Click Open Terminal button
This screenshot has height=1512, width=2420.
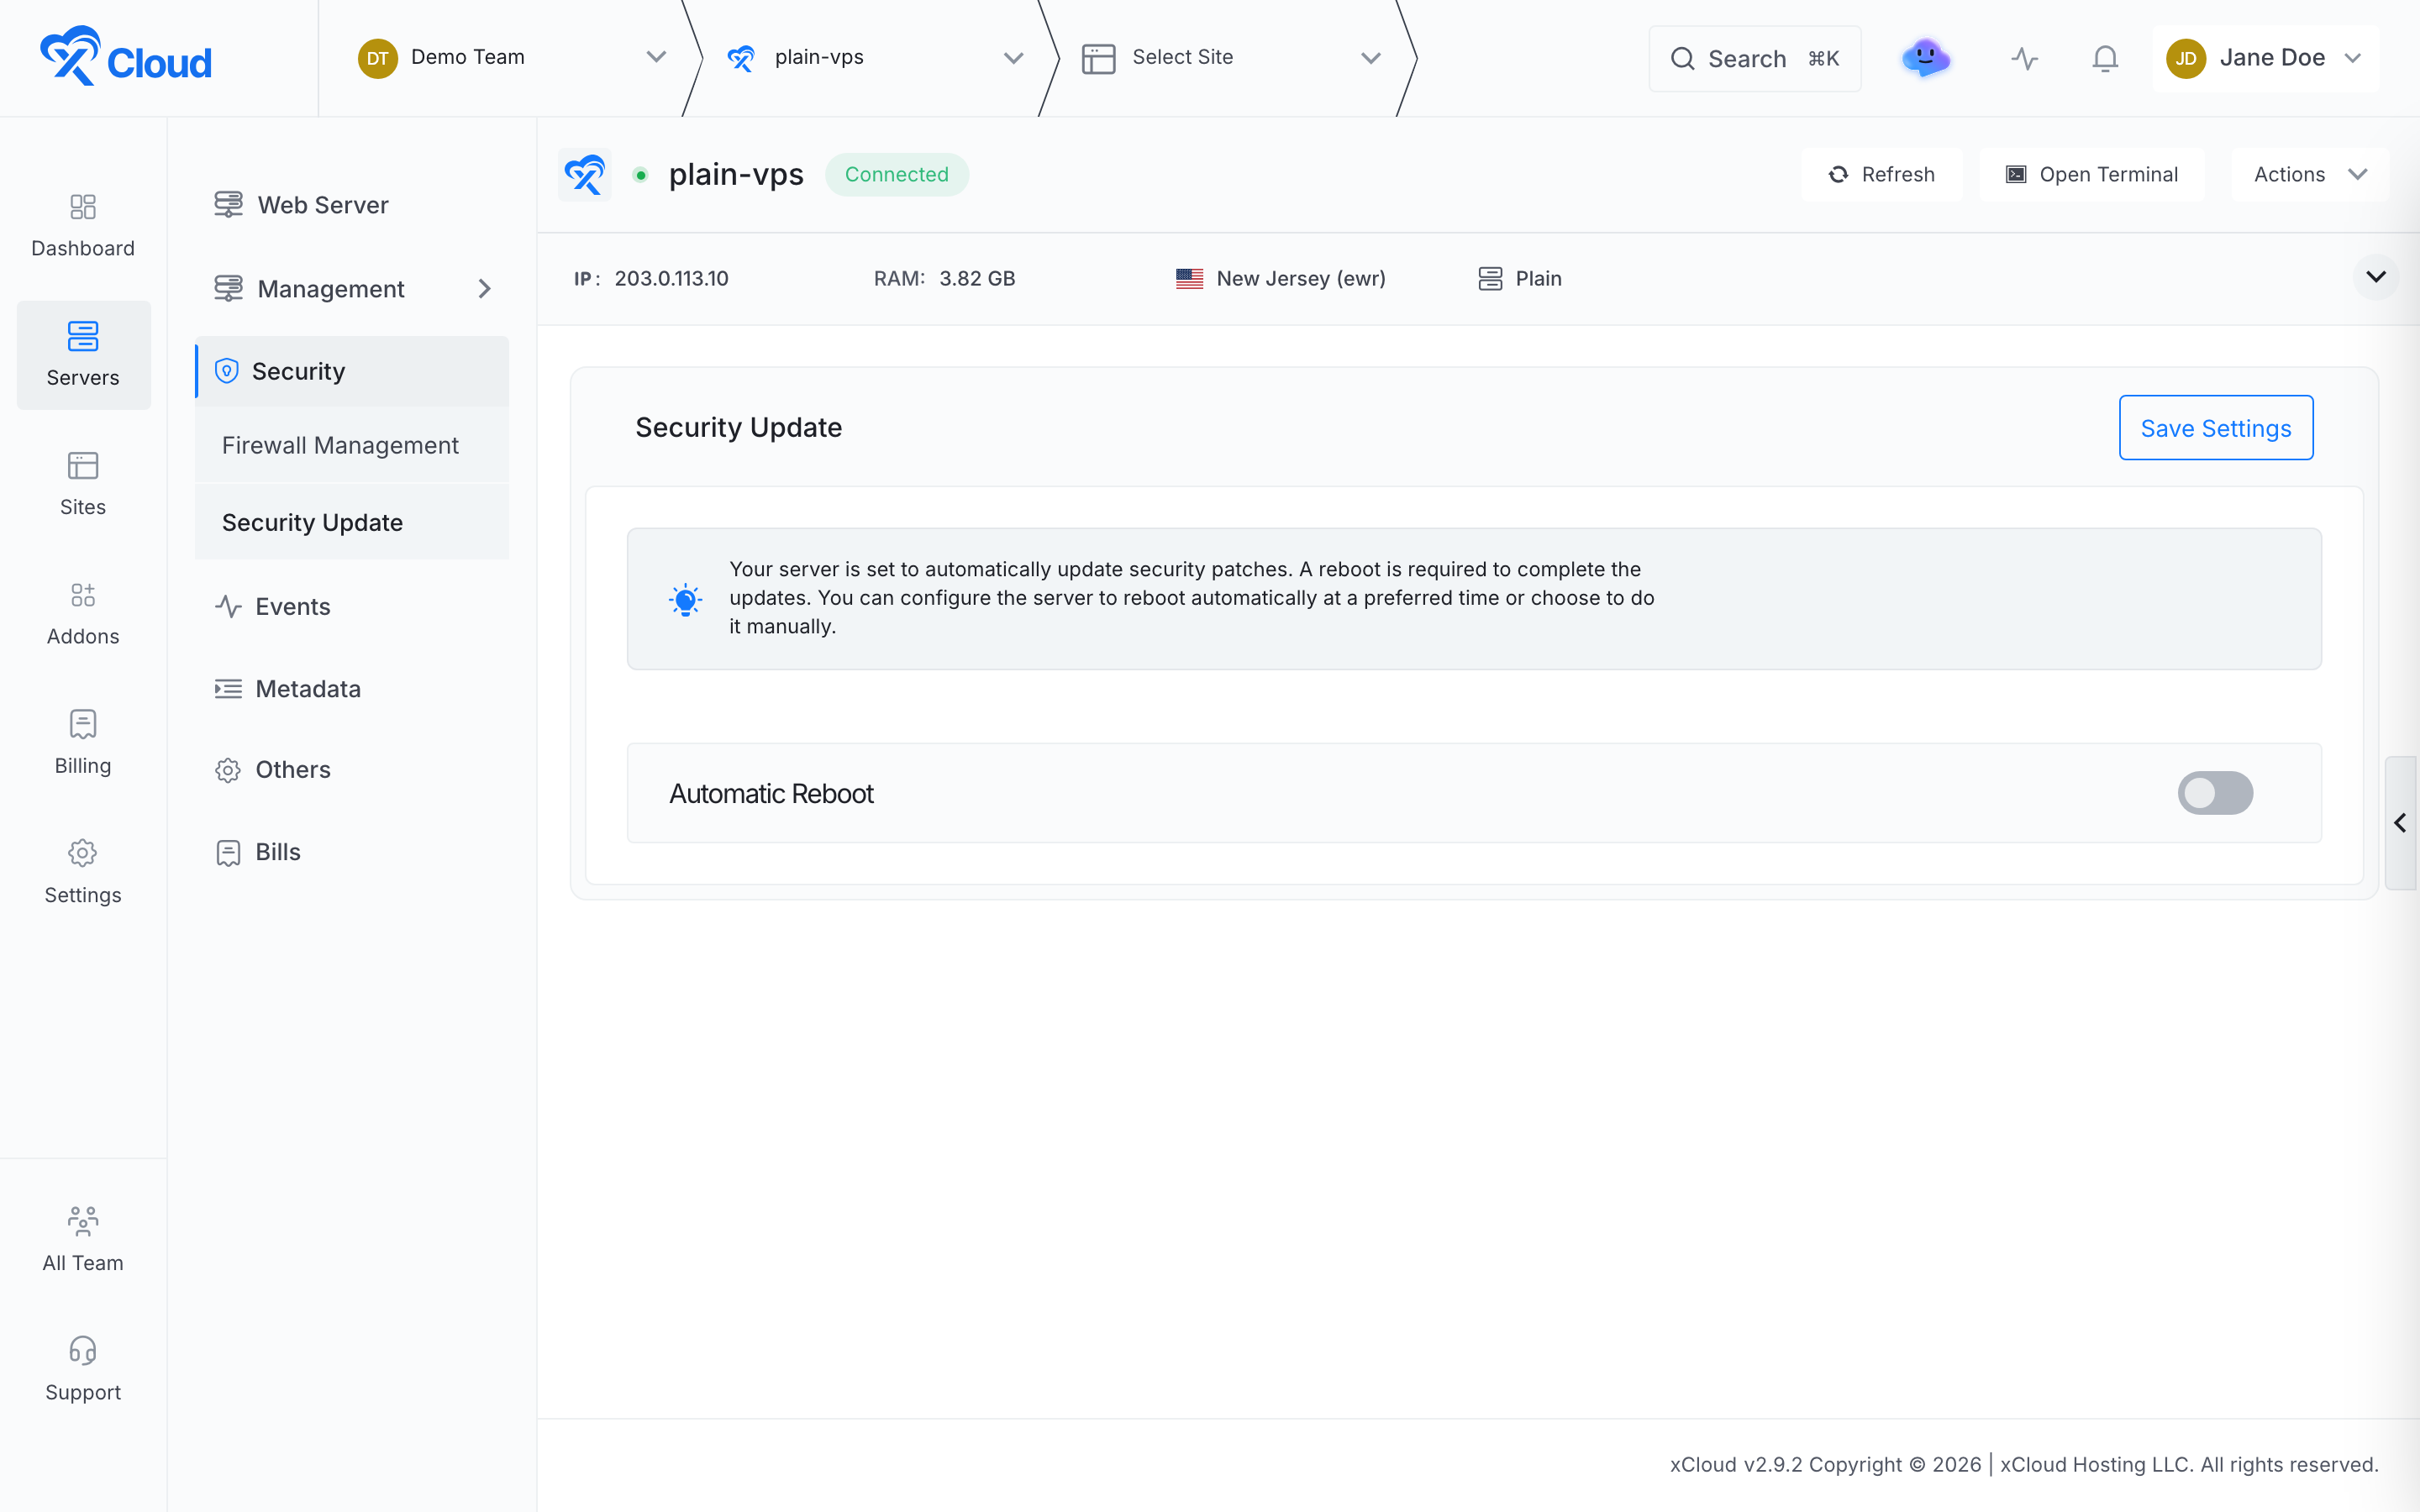click(2092, 175)
